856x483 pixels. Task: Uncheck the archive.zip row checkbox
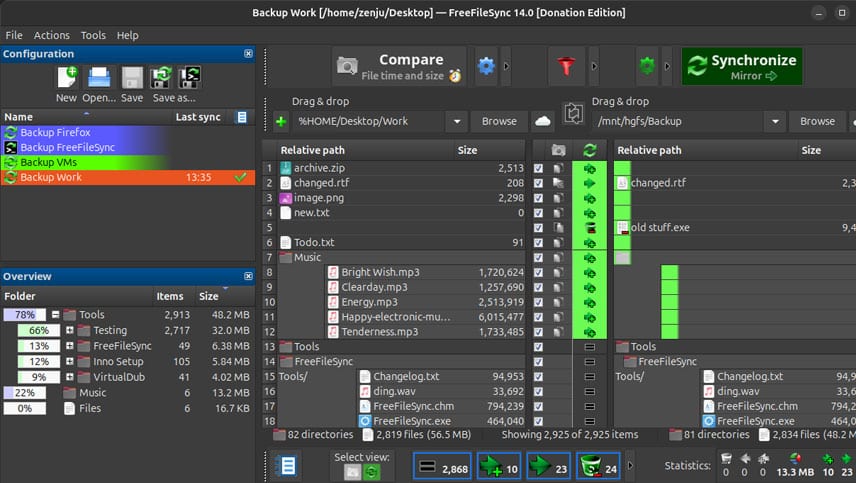538,169
